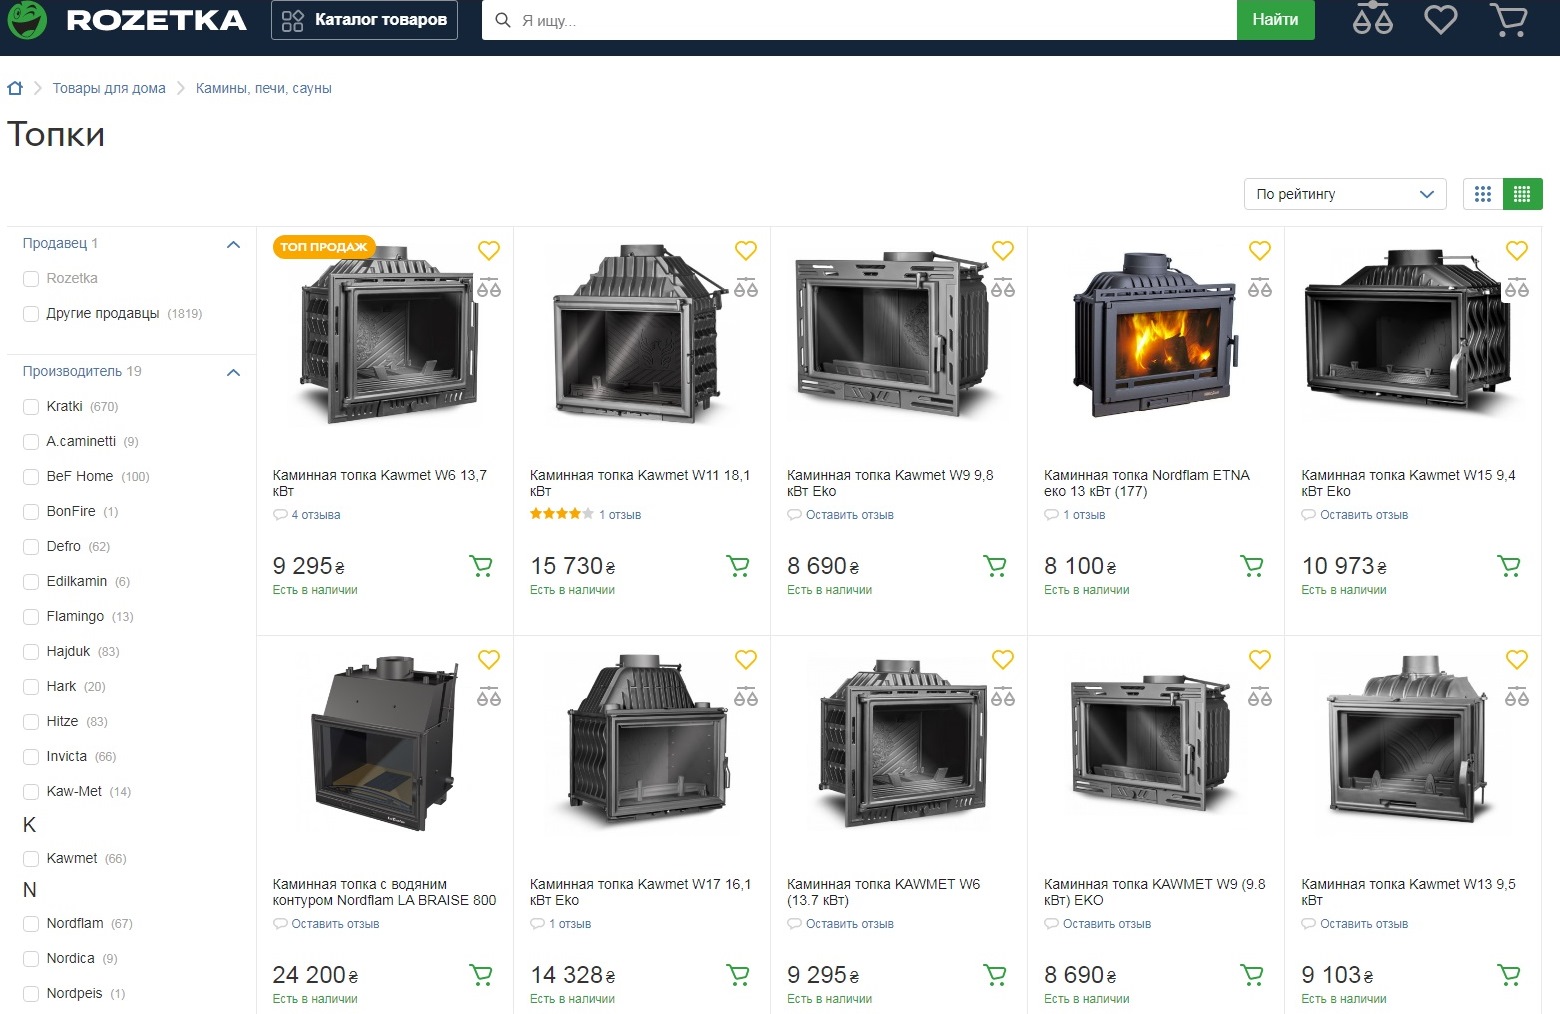1560x1014 pixels.
Task: Add Kawmet W15 9,4 кВт Eko to wishlist
Action: [x=1516, y=250]
